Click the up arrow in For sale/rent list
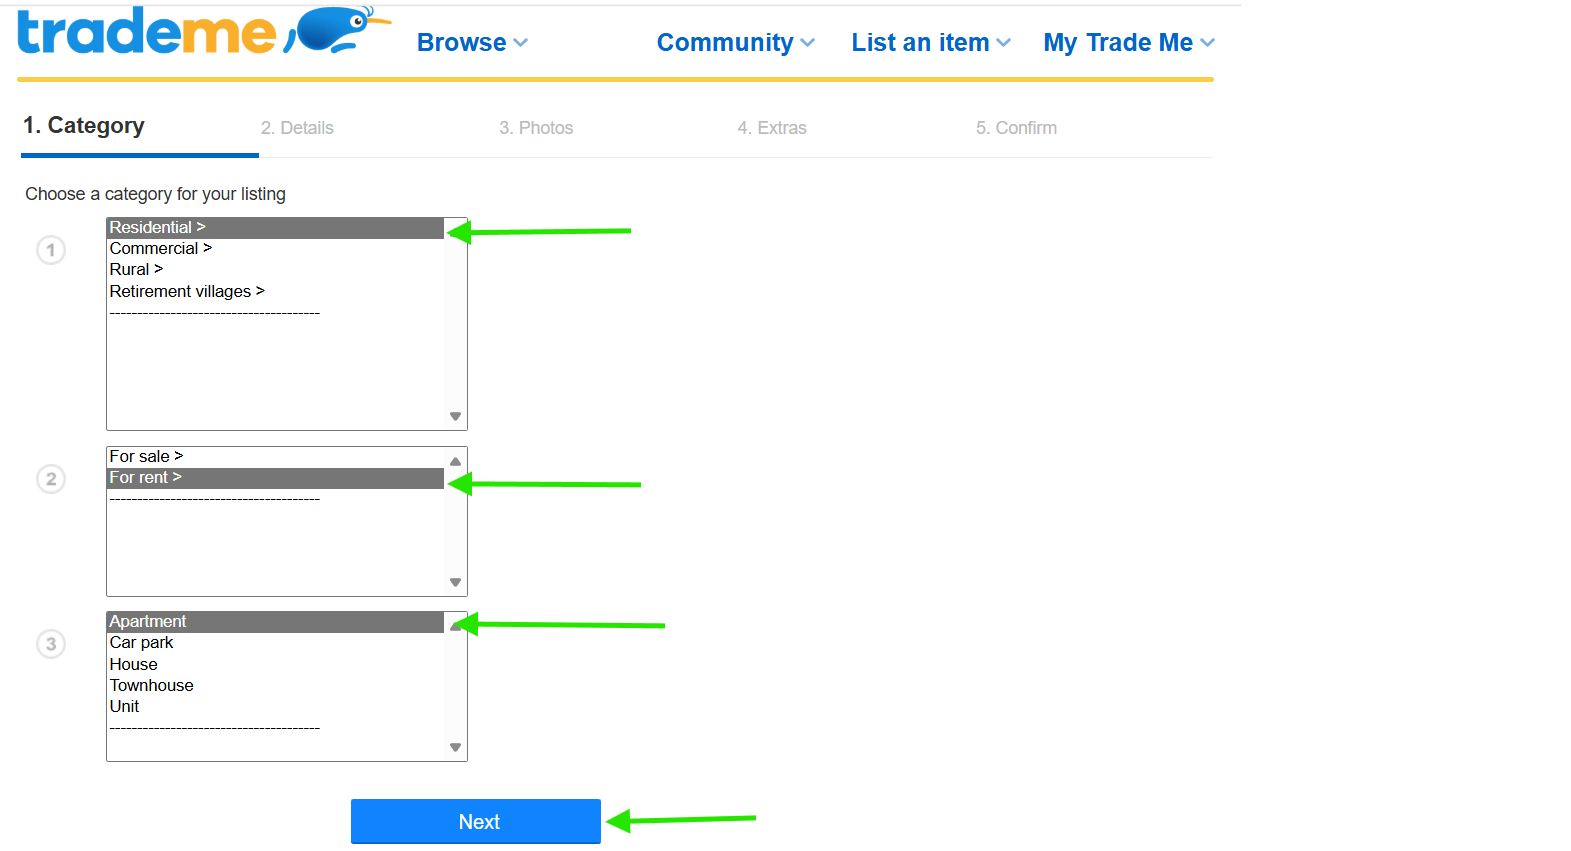Image resolution: width=1571 pixels, height=851 pixels. 455,461
